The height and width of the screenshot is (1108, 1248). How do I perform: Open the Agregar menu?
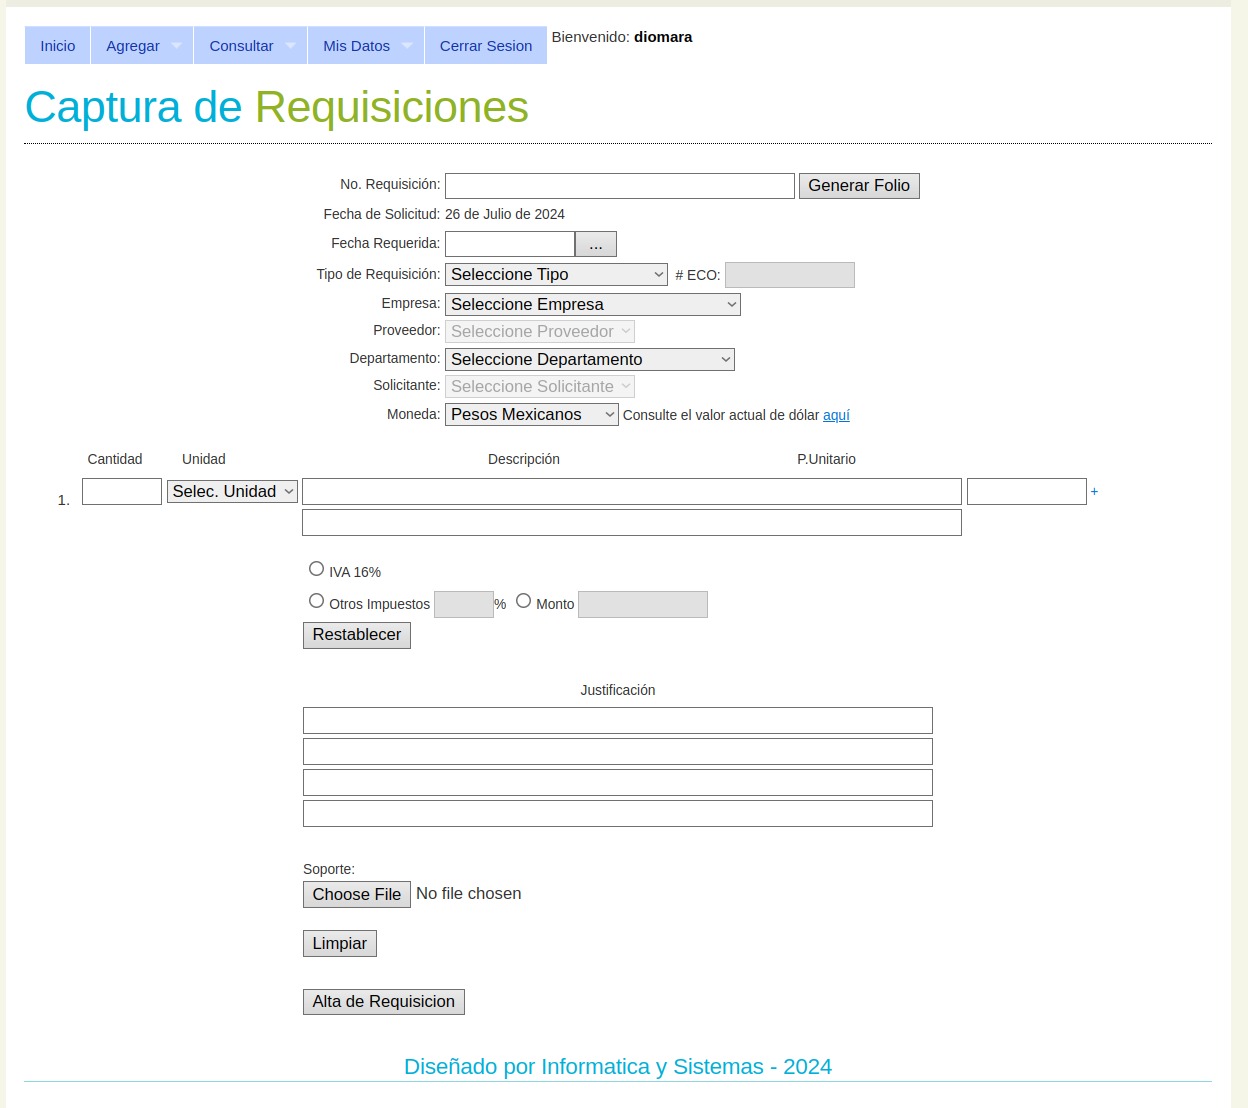142,46
